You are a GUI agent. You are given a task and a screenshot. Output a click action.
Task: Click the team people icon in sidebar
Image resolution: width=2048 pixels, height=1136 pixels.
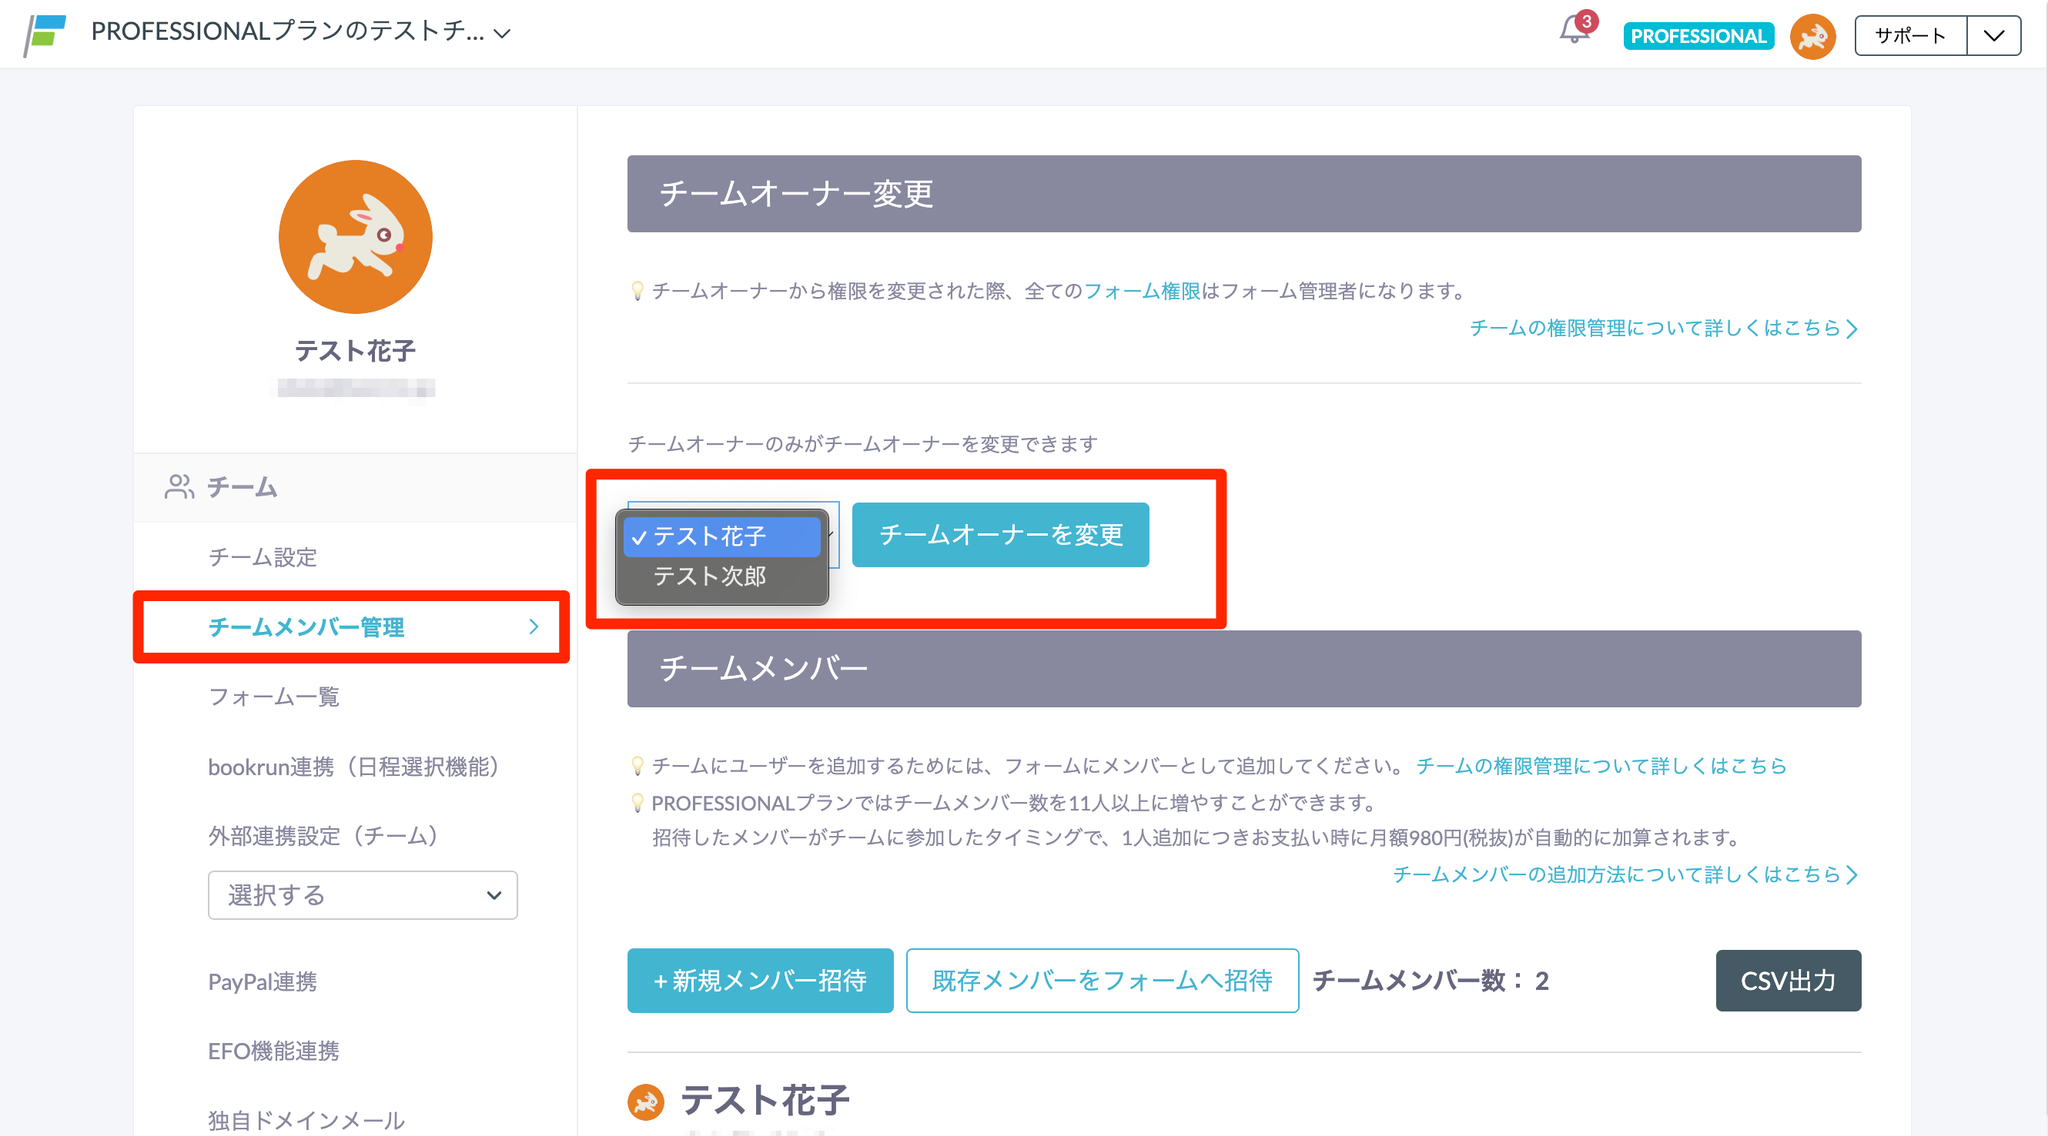[179, 487]
